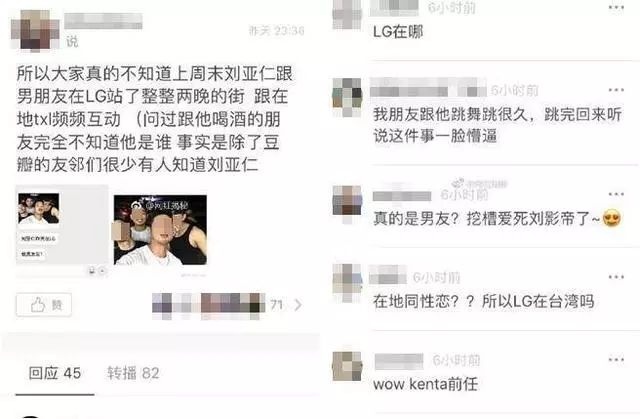
Task: Open more options on the 在地同性恋 comment
Action: (x=616, y=277)
